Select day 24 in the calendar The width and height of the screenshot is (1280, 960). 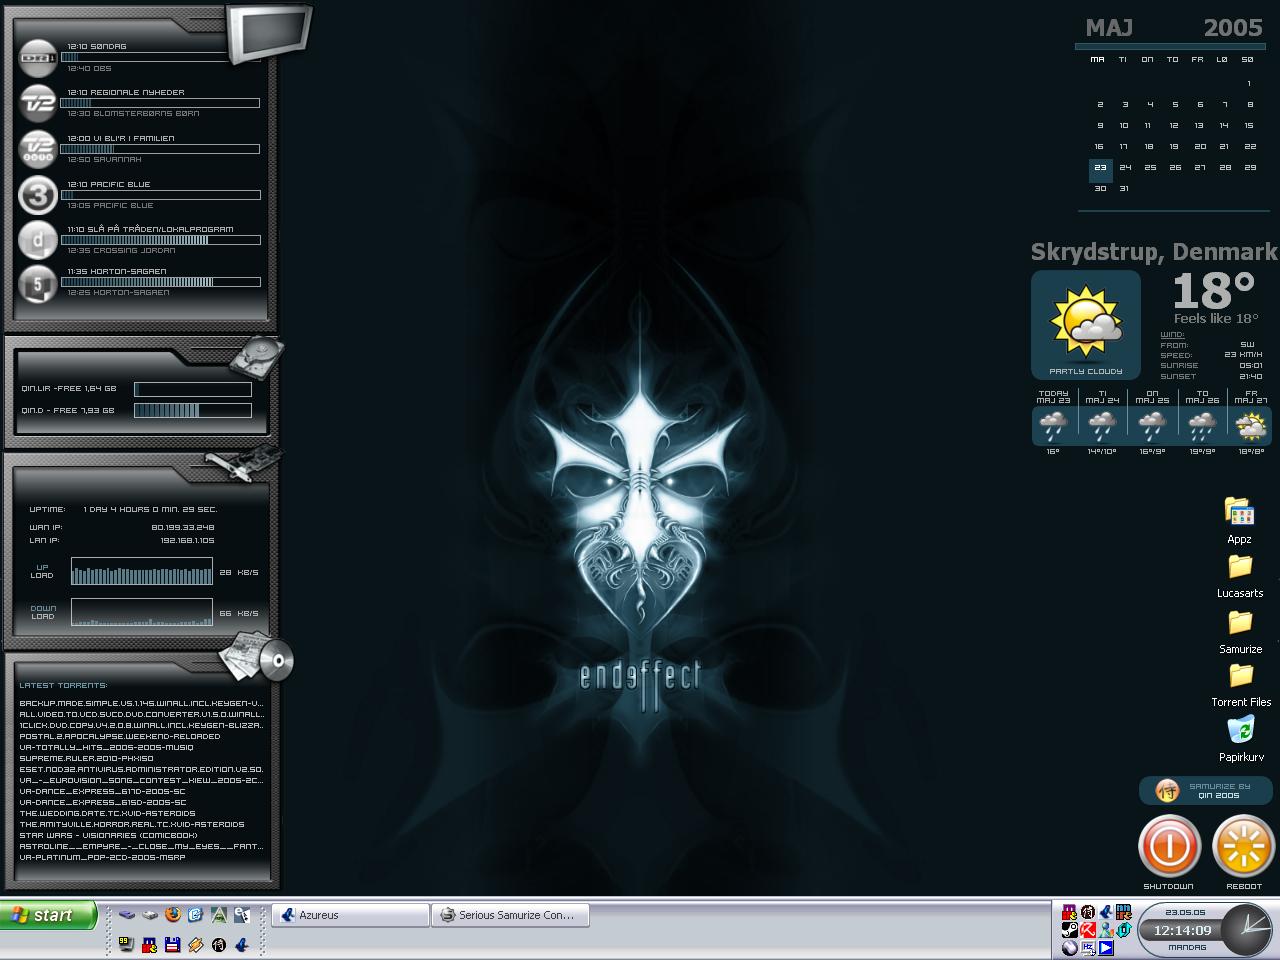(1125, 168)
